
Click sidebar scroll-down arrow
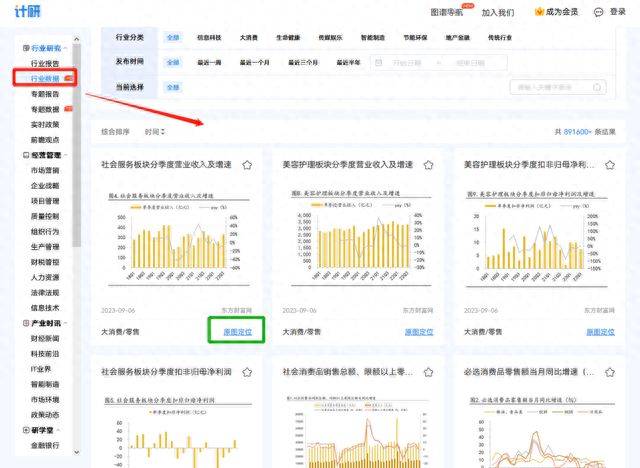(x=76, y=452)
